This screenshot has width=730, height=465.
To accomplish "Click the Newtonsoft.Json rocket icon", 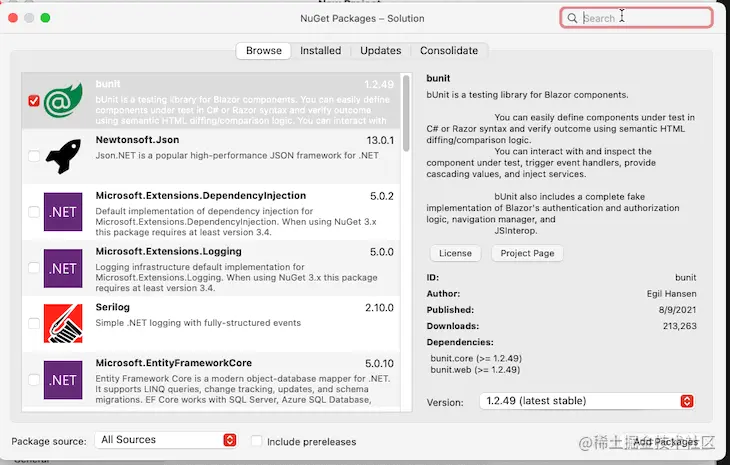I will [x=63, y=156].
